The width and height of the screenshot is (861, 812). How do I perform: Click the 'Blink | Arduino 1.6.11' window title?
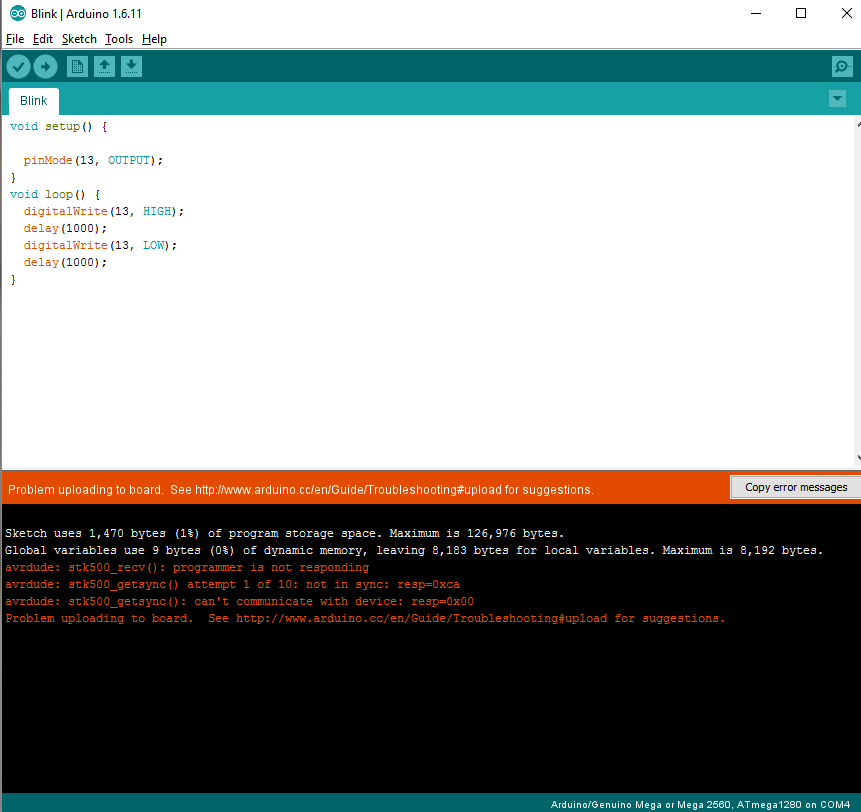pos(86,14)
